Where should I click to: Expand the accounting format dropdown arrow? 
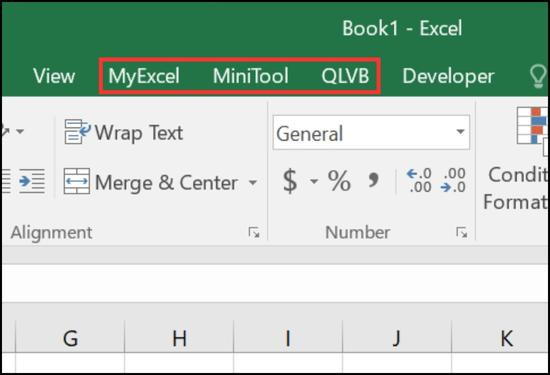point(314,181)
